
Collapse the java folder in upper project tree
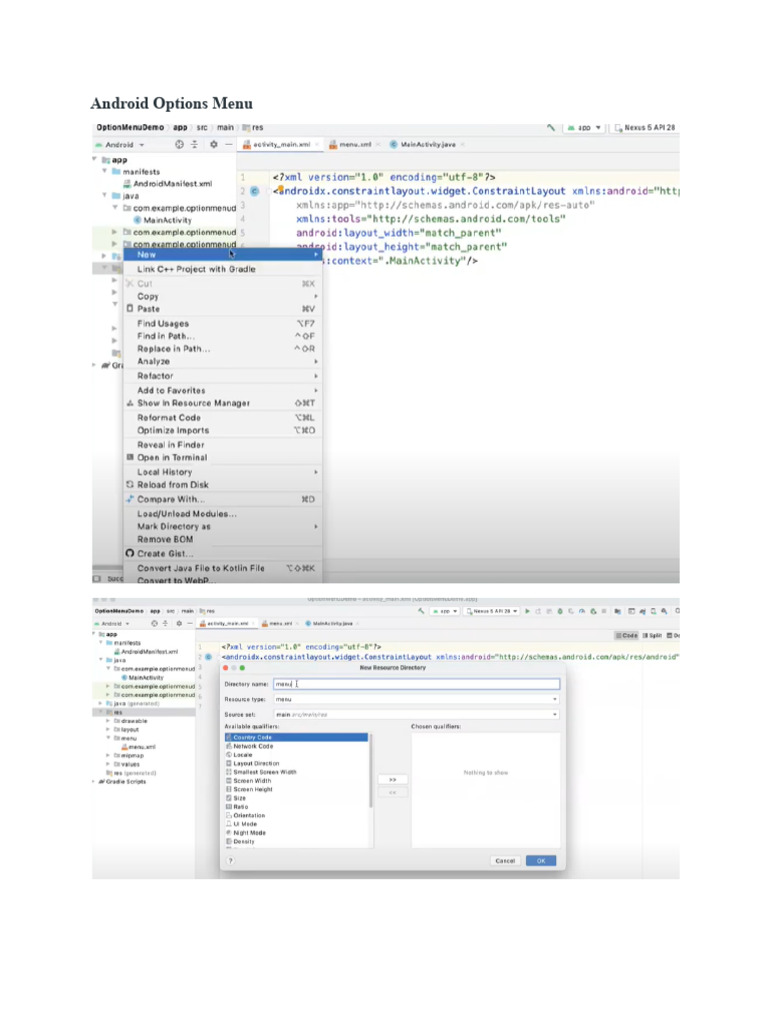(104, 195)
